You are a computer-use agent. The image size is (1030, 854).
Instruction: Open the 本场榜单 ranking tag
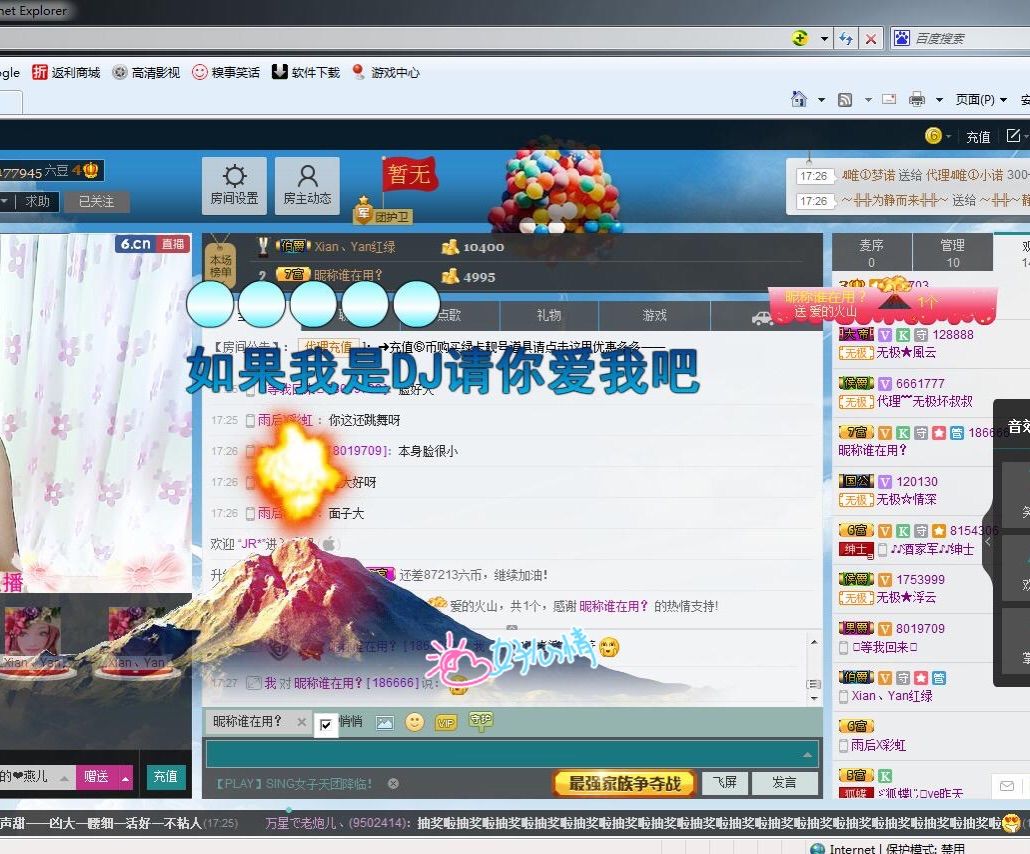(221, 265)
